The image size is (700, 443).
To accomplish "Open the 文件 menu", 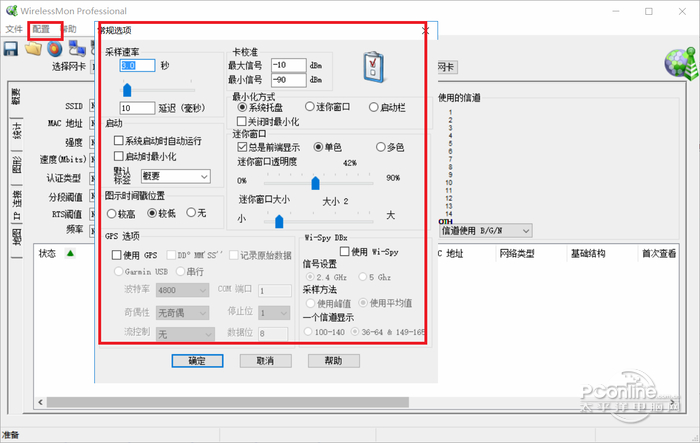I will [x=14, y=29].
